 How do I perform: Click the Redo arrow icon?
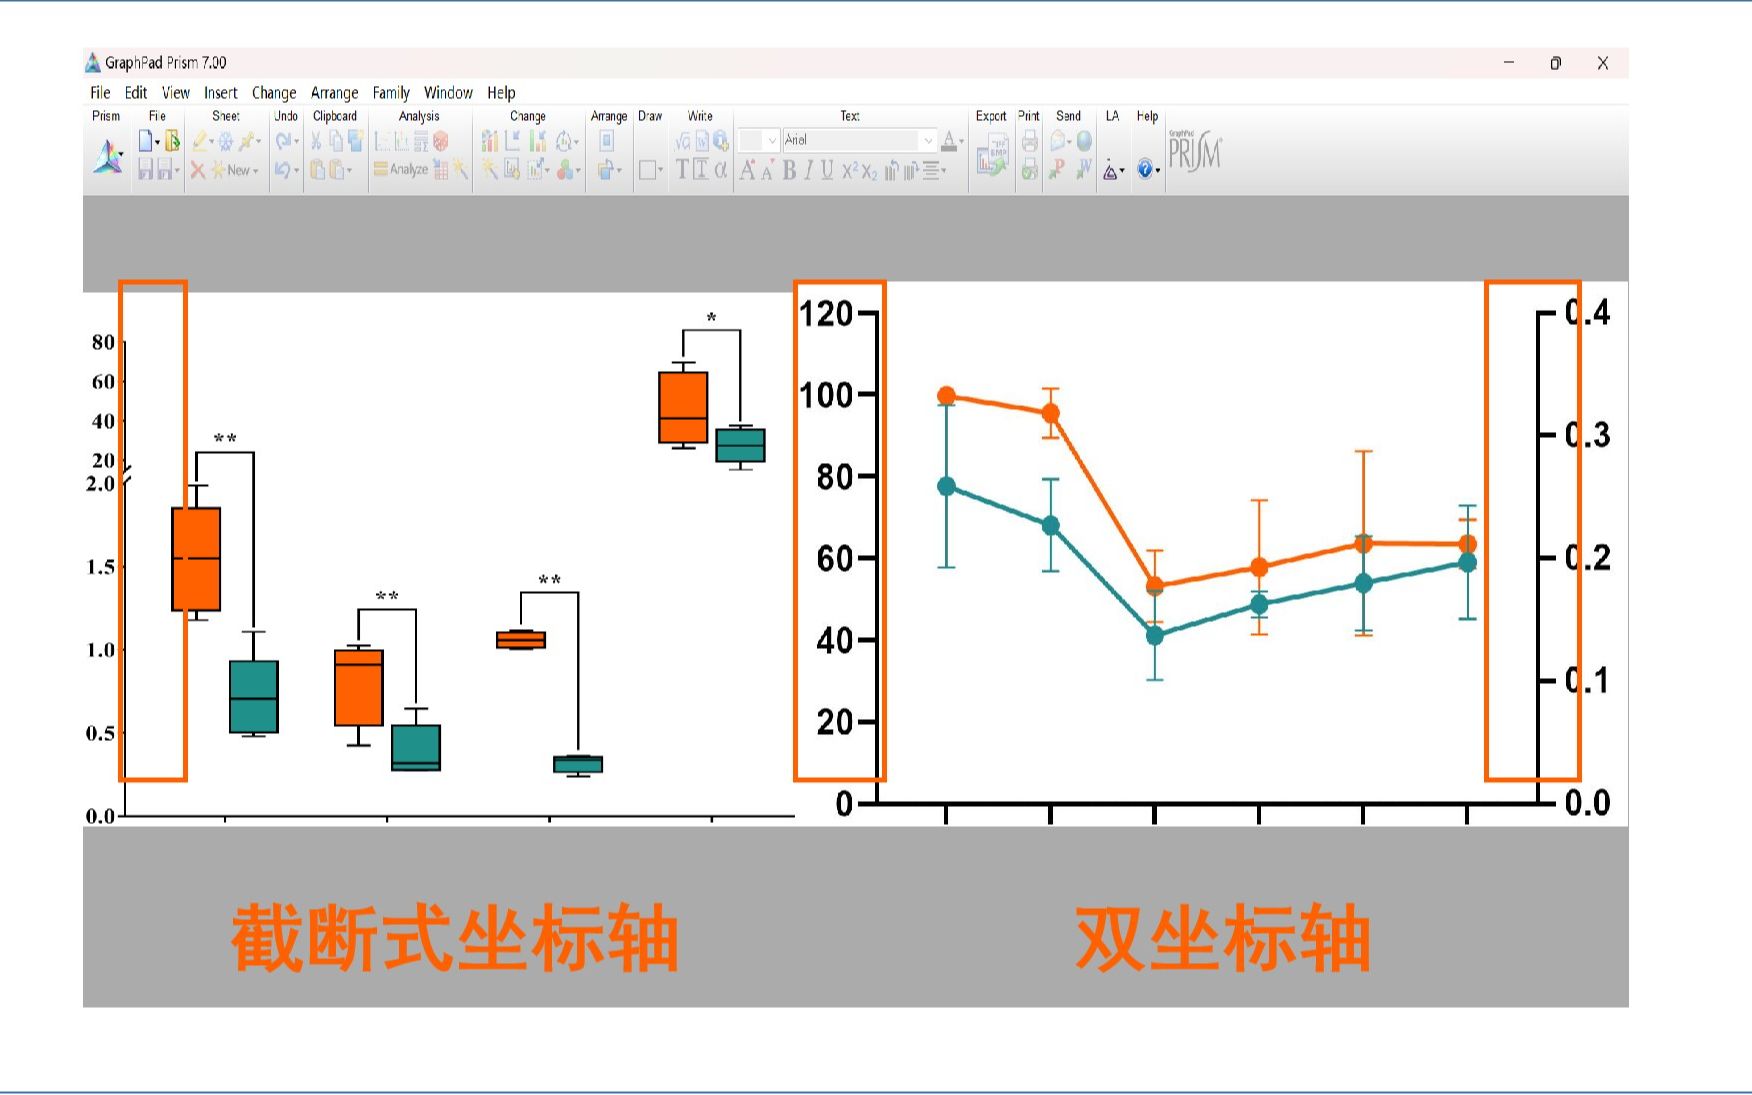[283, 140]
